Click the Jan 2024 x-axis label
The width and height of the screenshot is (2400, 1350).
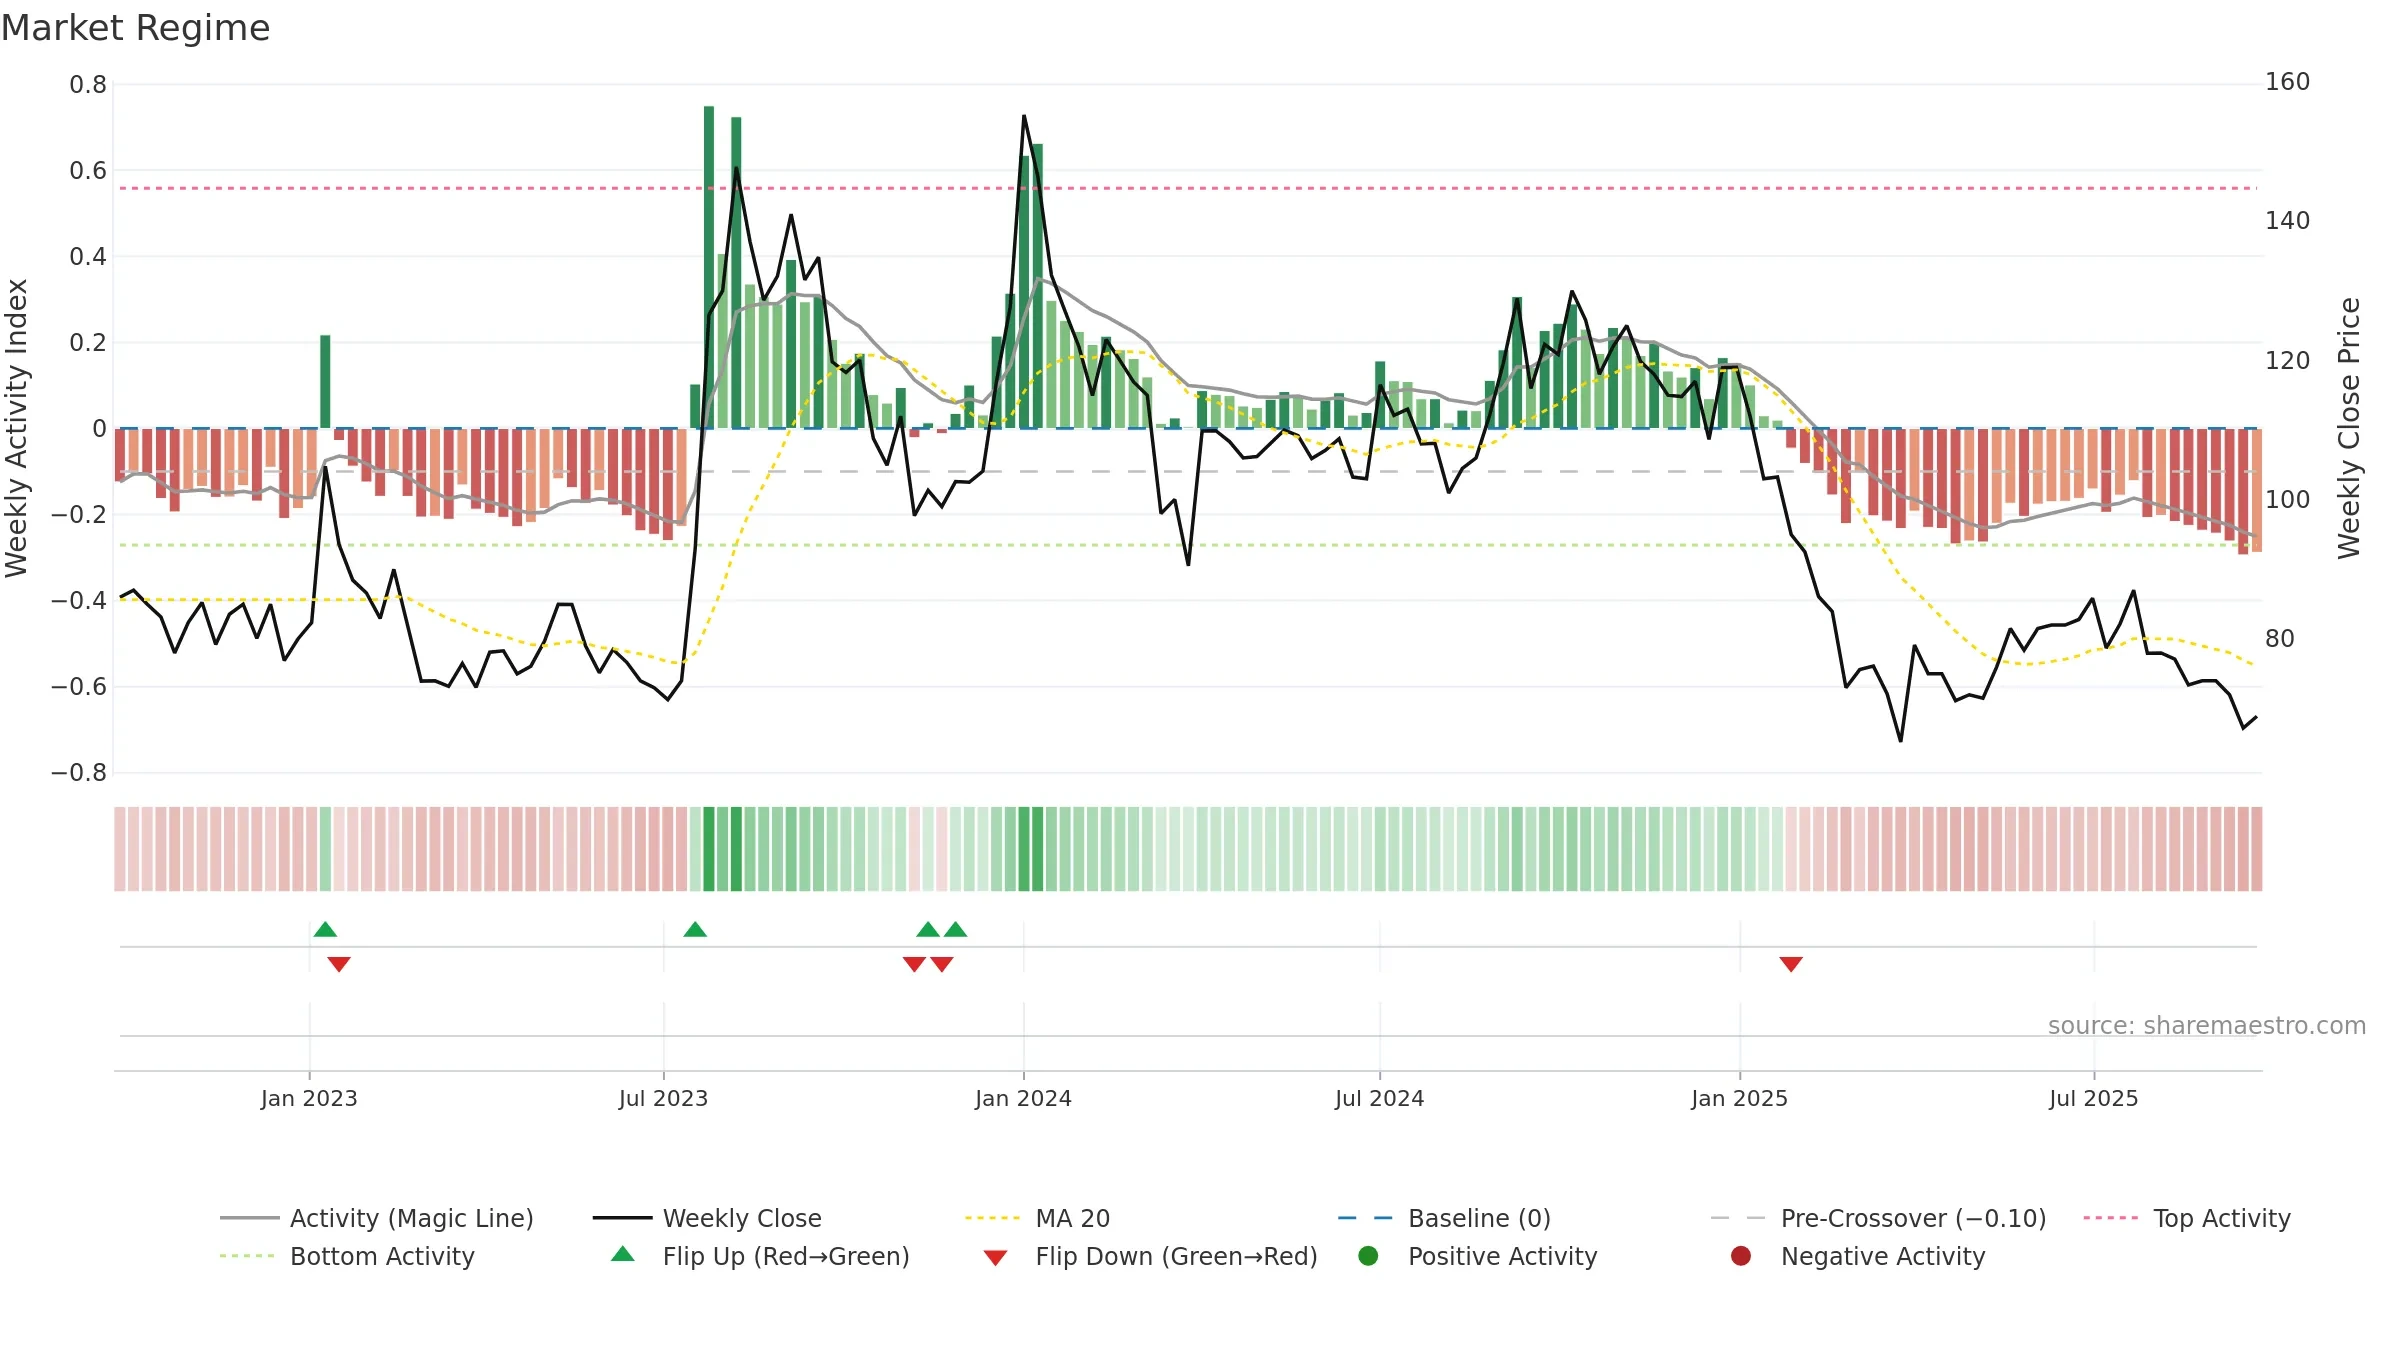(x=1023, y=1098)
